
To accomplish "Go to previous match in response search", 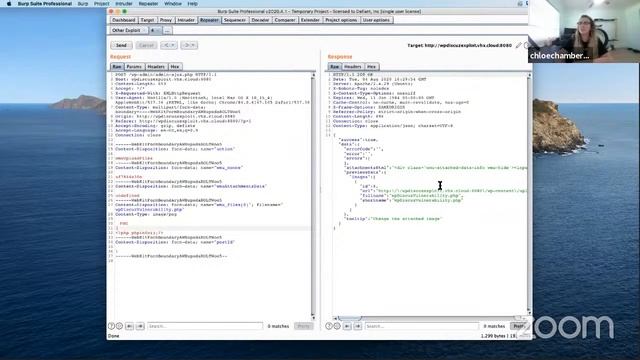I will (x=347, y=326).
